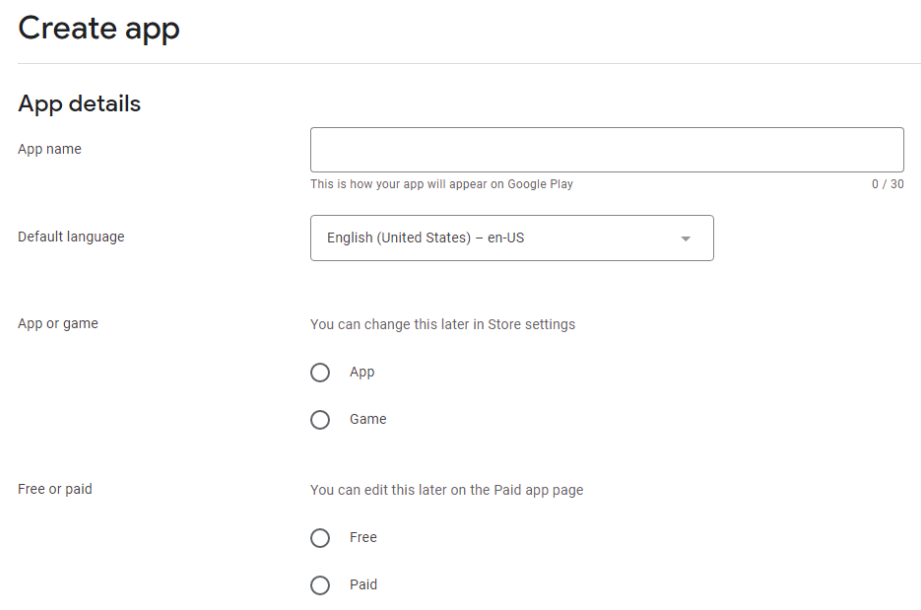The height and width of the screenshot is (610, 921).
Task: Select the Game radio button
Action: pos(320,420)
